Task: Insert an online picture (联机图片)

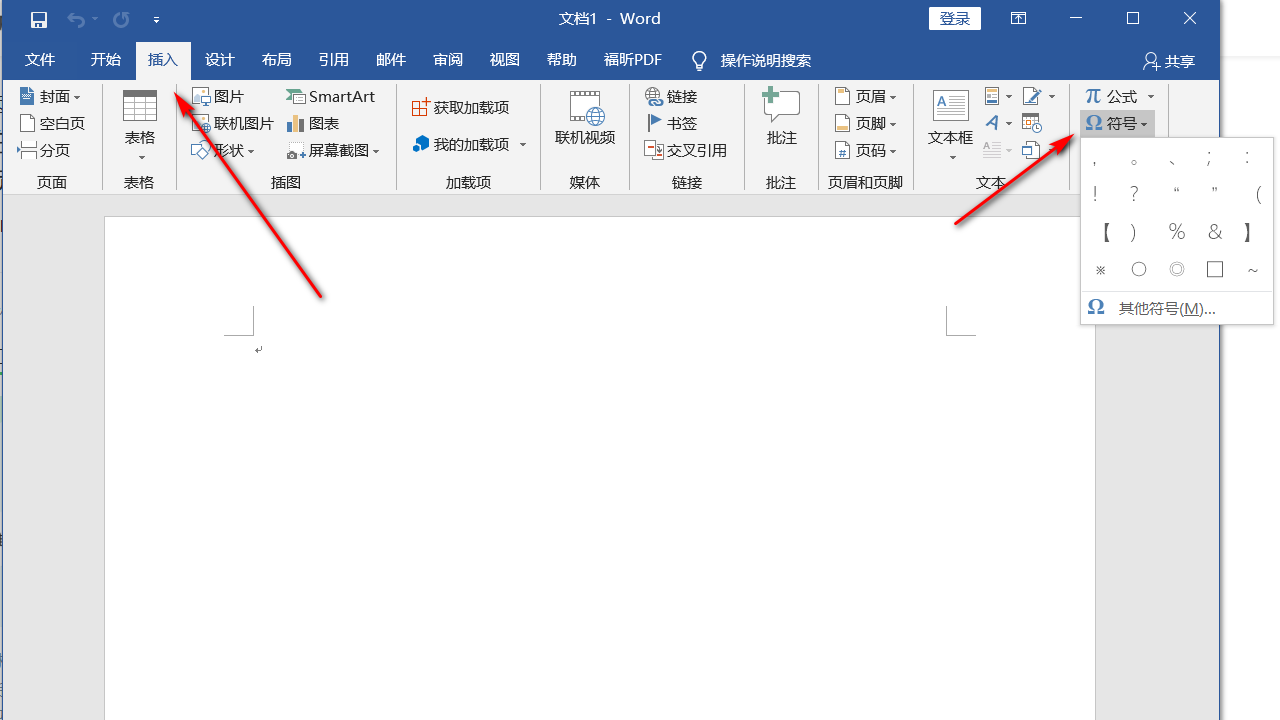Action: pos(232,124)
